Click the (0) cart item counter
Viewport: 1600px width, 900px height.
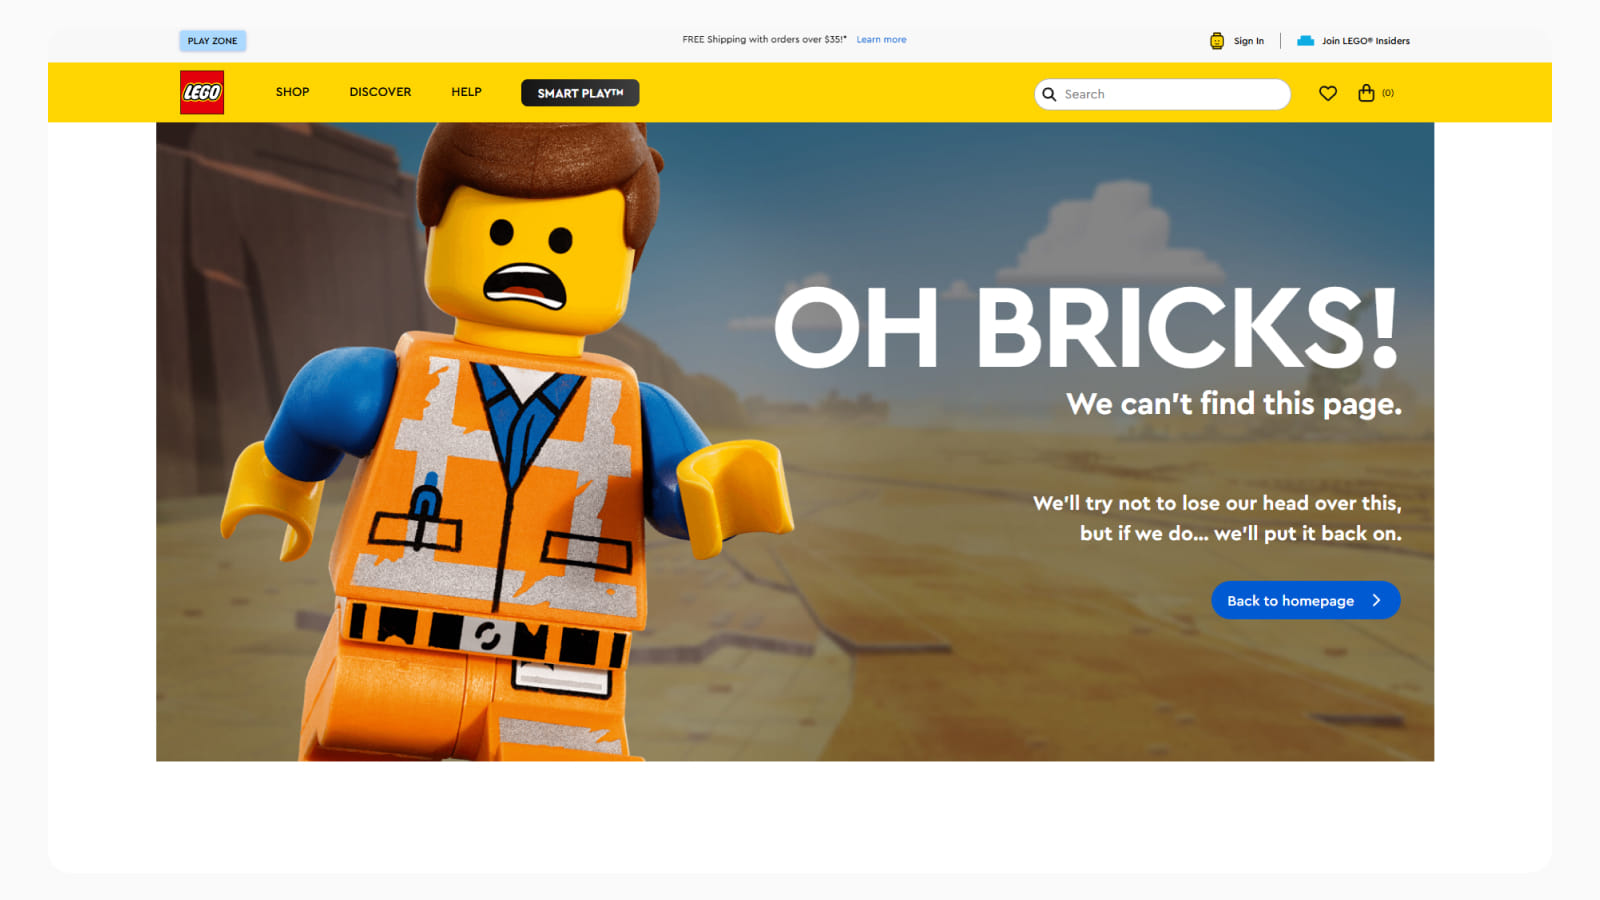[x=1387, y=93]
